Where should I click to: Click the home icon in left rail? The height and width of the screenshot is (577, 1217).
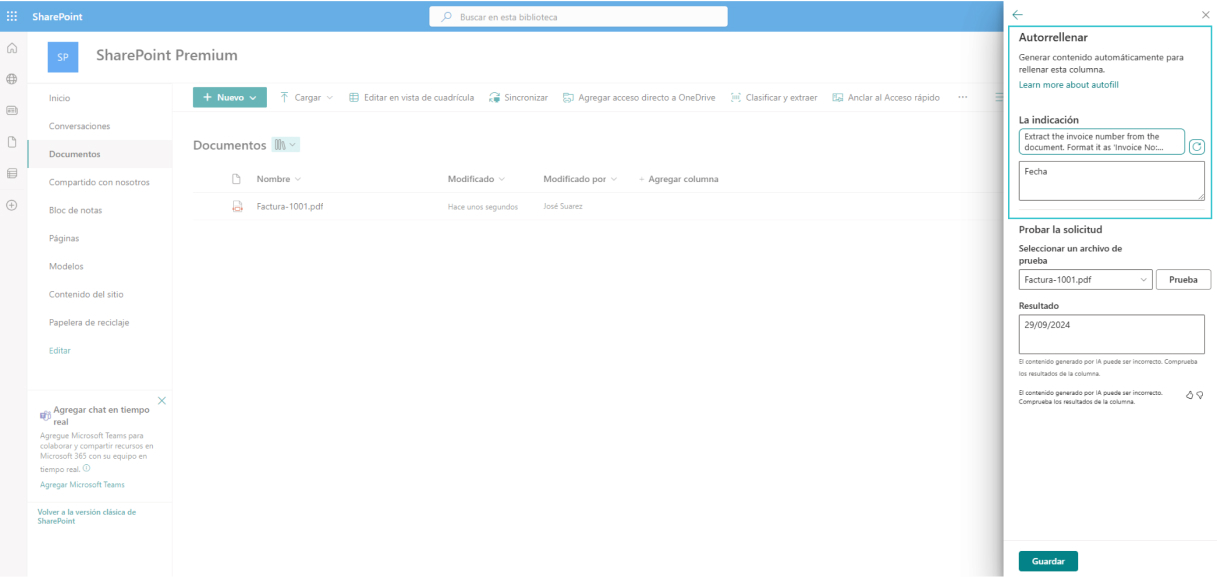click(12, 49)
